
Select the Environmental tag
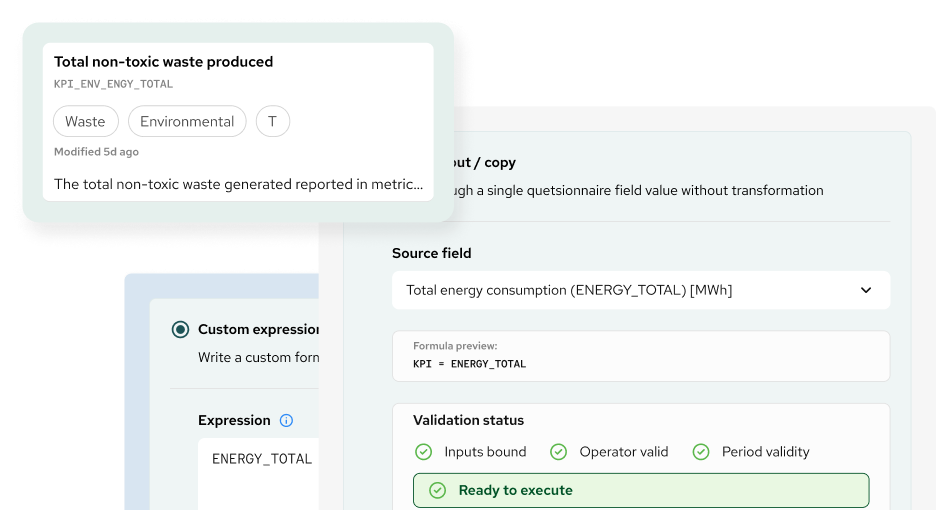187,122
